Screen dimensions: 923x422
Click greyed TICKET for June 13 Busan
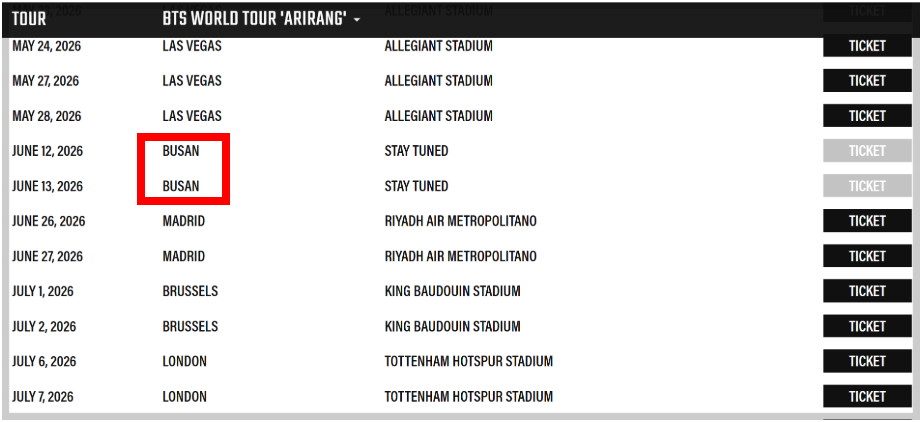(867, 186)
